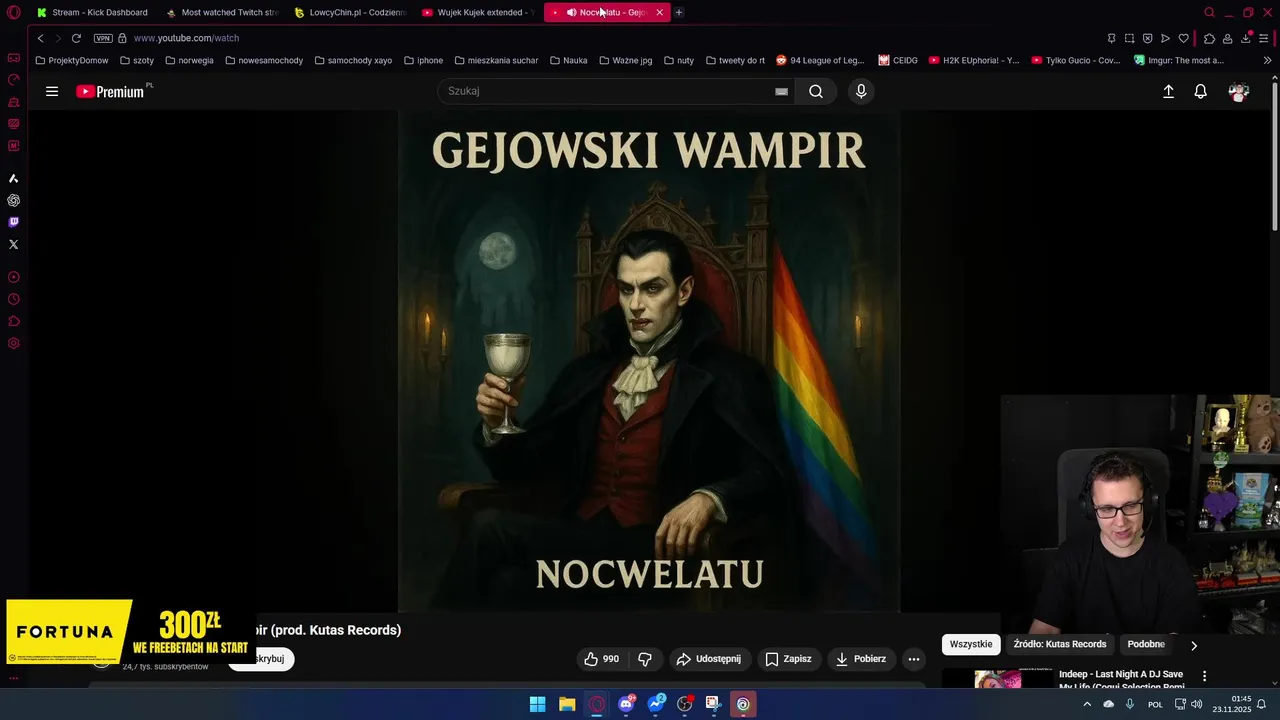Click the search magnifier button in YouTube
The height and width of the screenshot is (720, 1280).
point(816,91)
